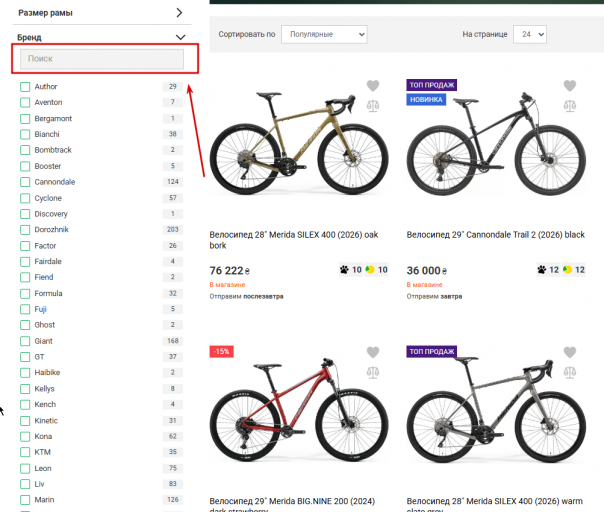This screenshot has height=512, width=604.
Task: Check the Liv brand checkbox
Action: tap(25, 484)
